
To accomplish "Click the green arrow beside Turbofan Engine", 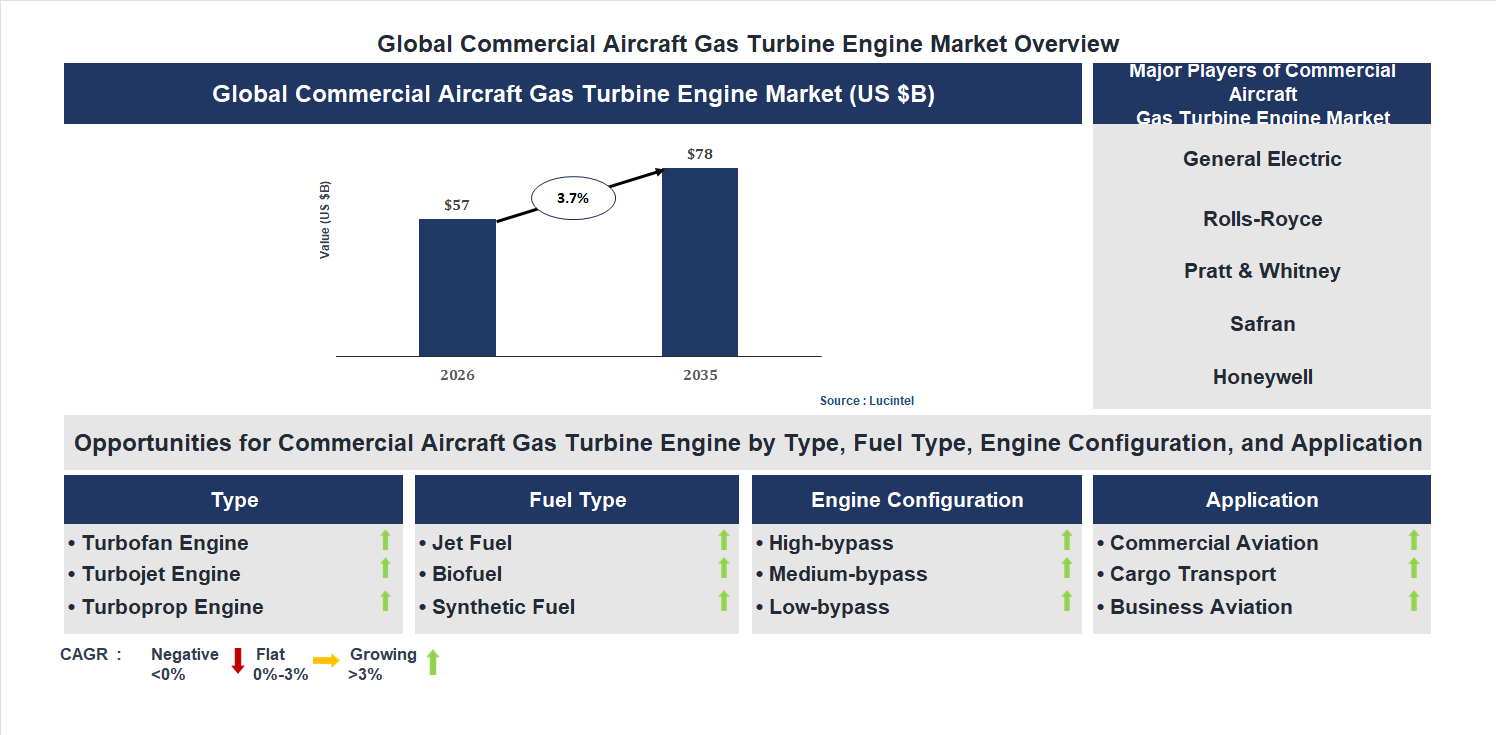I will (x=385, y=541).
